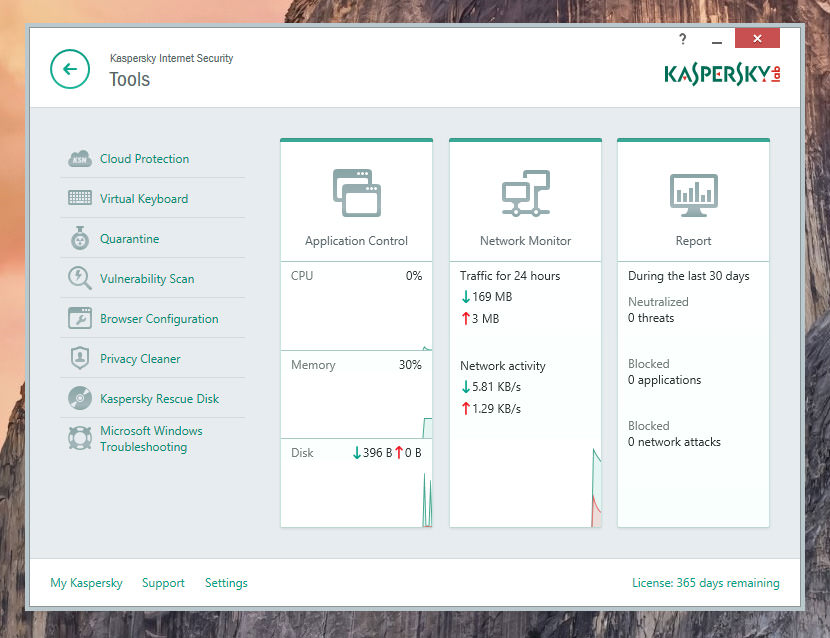This screenshot has width=830, height=638.
Task: Click the Vulnerability Scan magnifier icon
Action: [80, 278]
